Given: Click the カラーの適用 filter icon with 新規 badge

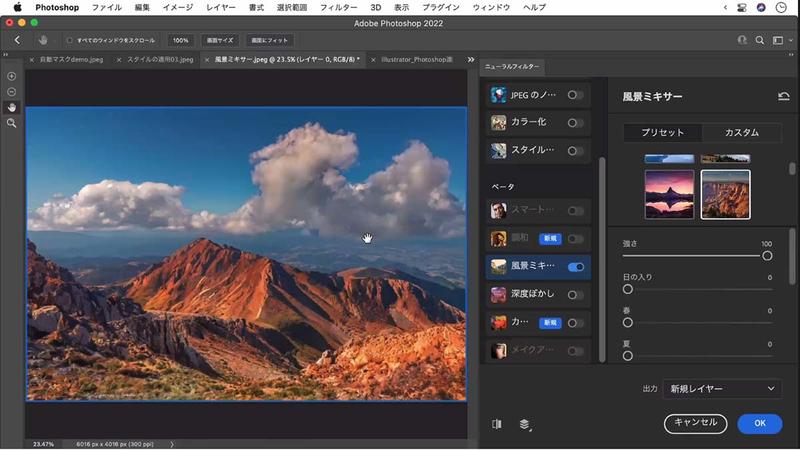Looking at the screenshot, I should 498,322.
